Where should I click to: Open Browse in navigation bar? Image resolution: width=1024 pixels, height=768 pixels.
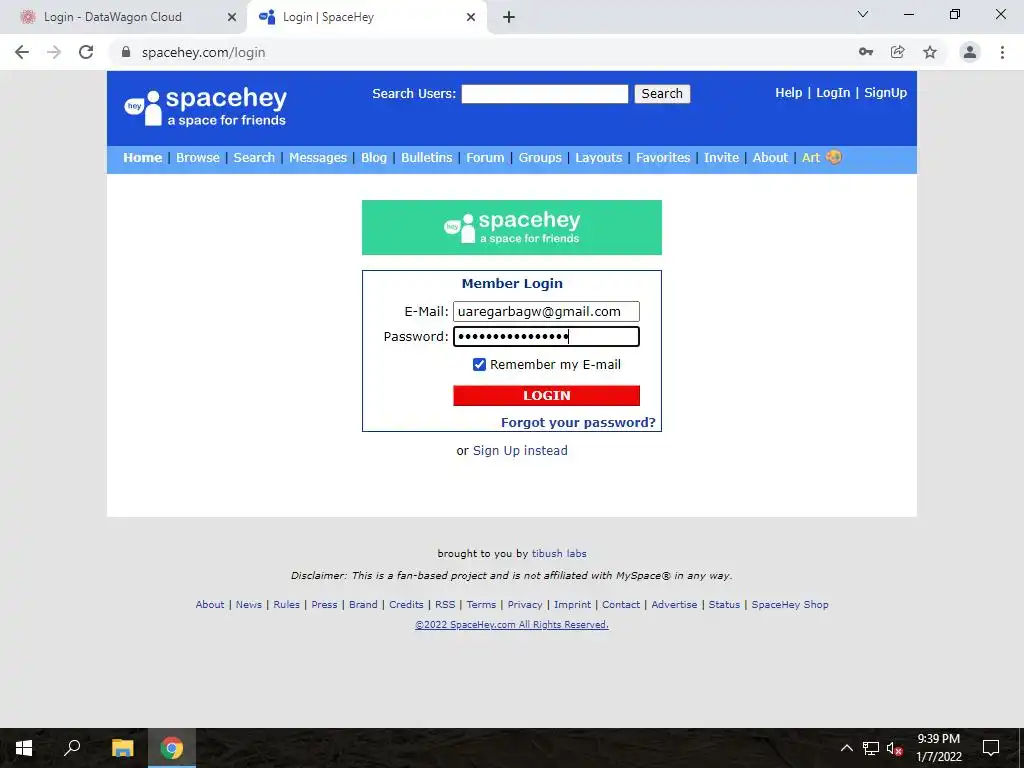[x=198, y=157]
